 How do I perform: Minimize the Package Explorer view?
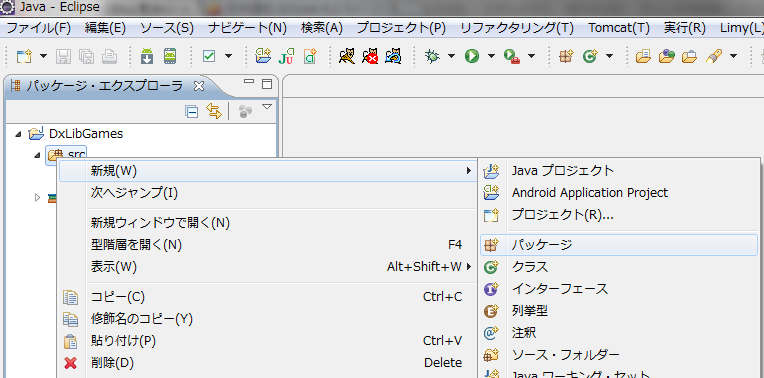249,82
